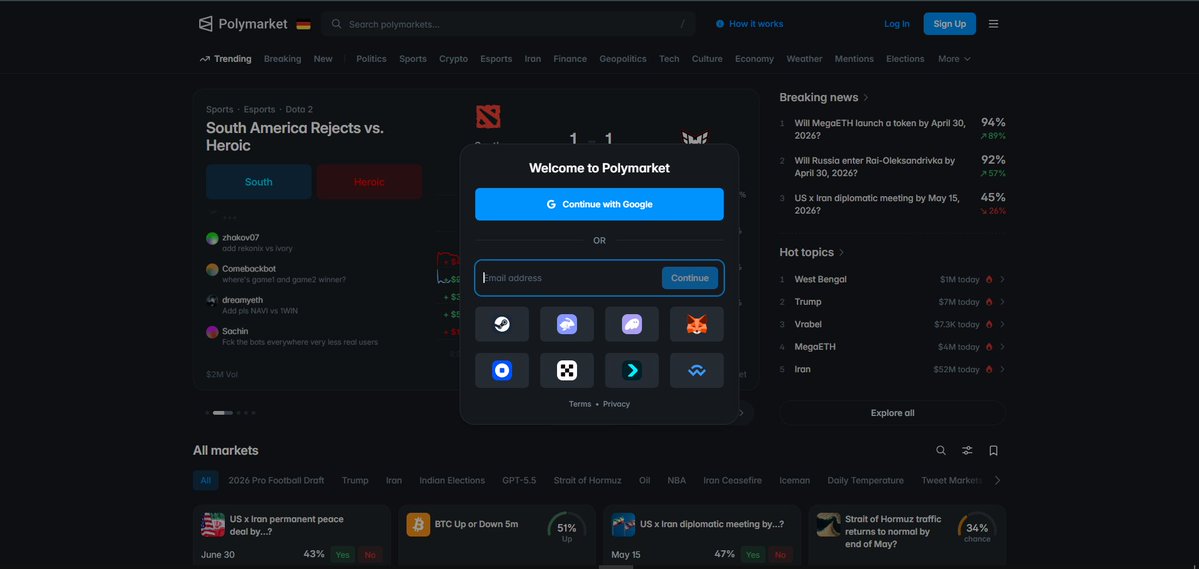The height and width of the screenshot is (569, 1199).
Task: Open the Privacy link in the dialog
Action: [x=616, y=404]
